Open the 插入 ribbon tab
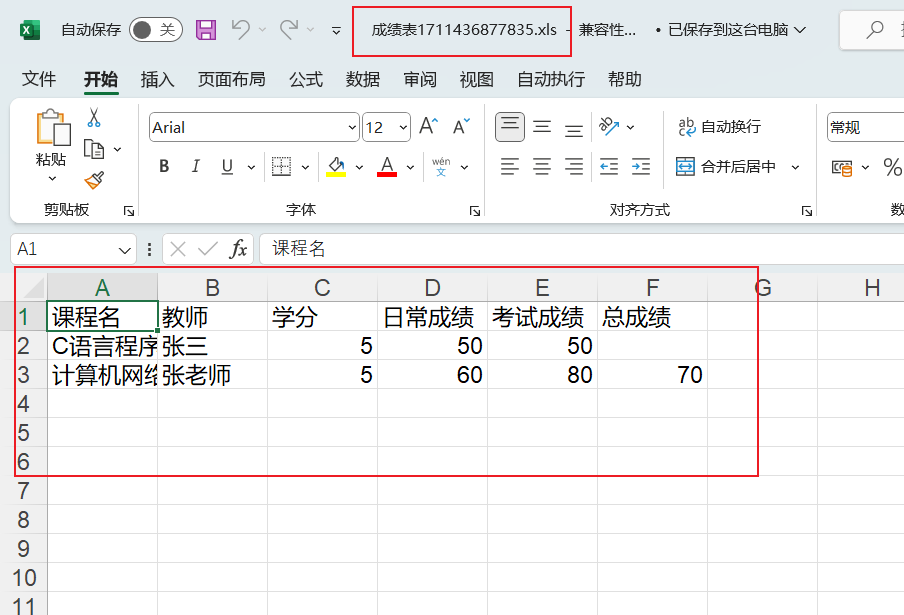This screenshot has width=904, height=615. pos(157,79)
